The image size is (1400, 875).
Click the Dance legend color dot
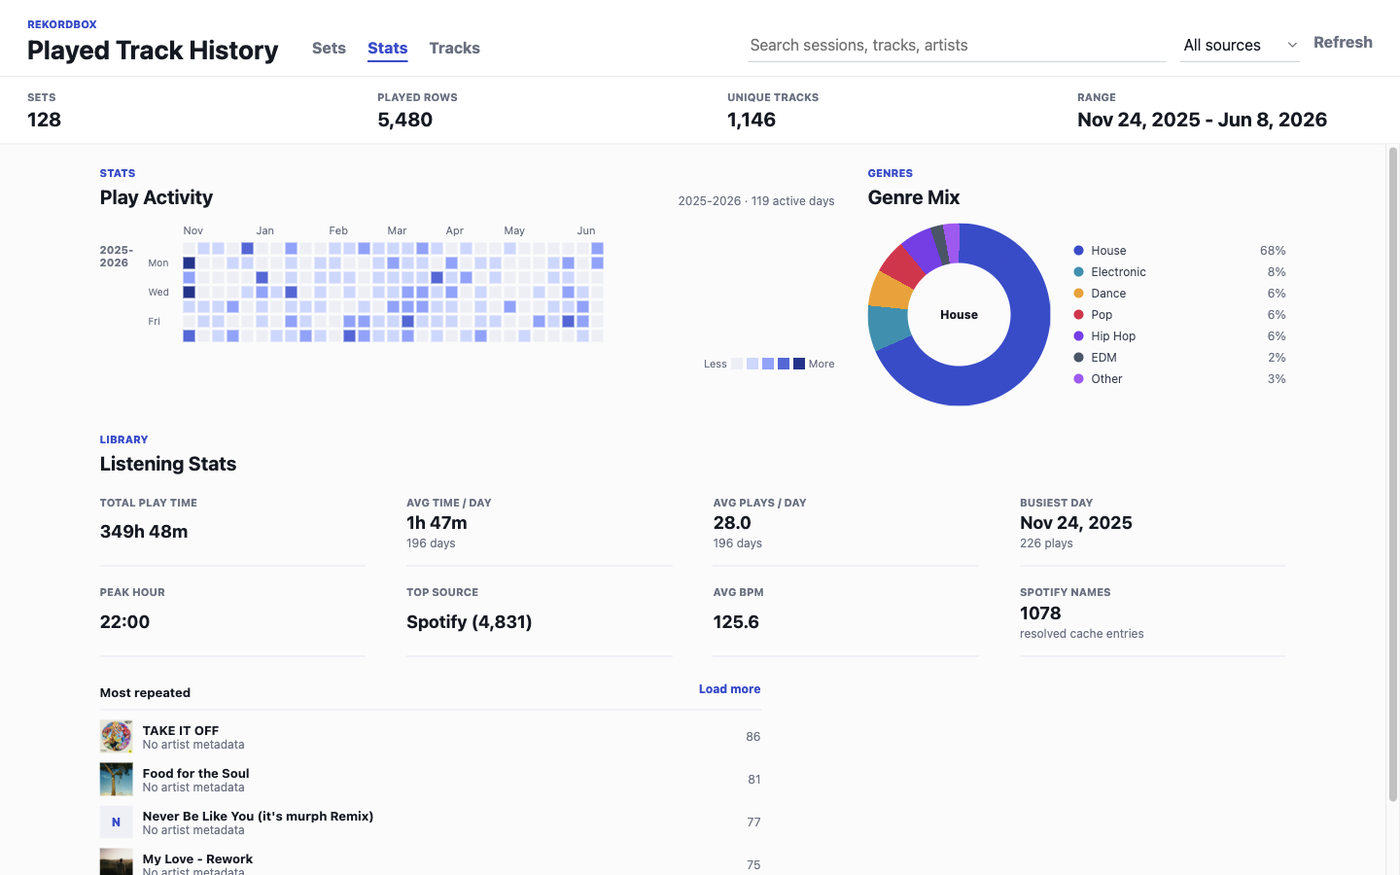tap(1078, 293)
